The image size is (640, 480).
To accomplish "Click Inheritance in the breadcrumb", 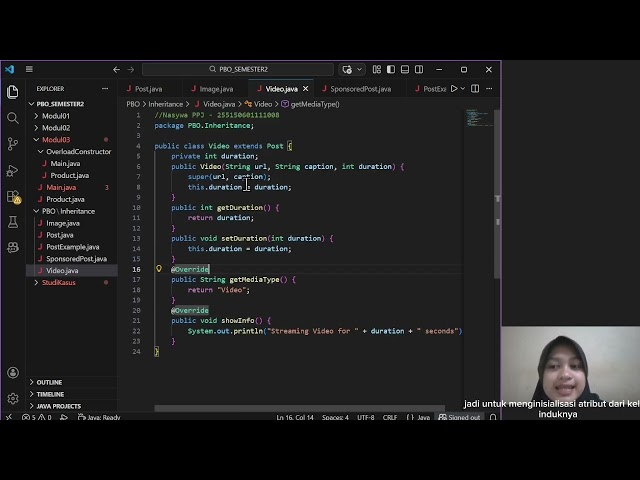I will pos(165,104).
